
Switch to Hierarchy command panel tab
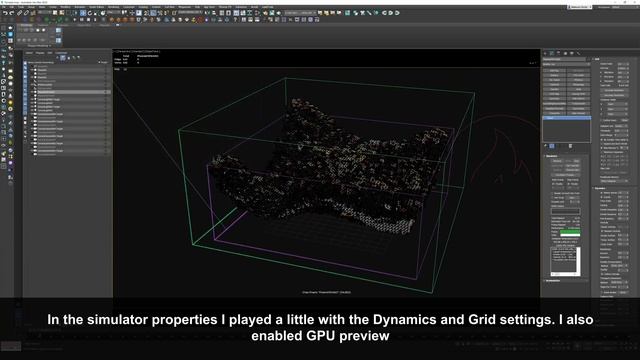(x=559, y=53)
